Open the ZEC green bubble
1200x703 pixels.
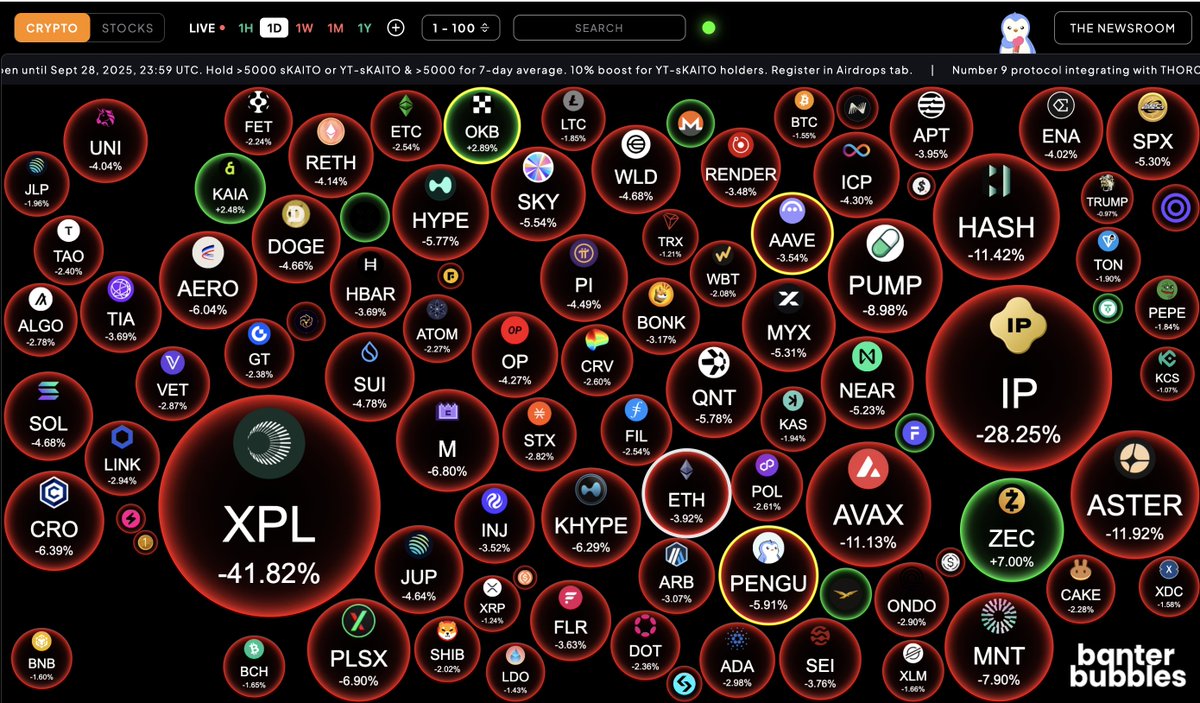pos(1011,529)
